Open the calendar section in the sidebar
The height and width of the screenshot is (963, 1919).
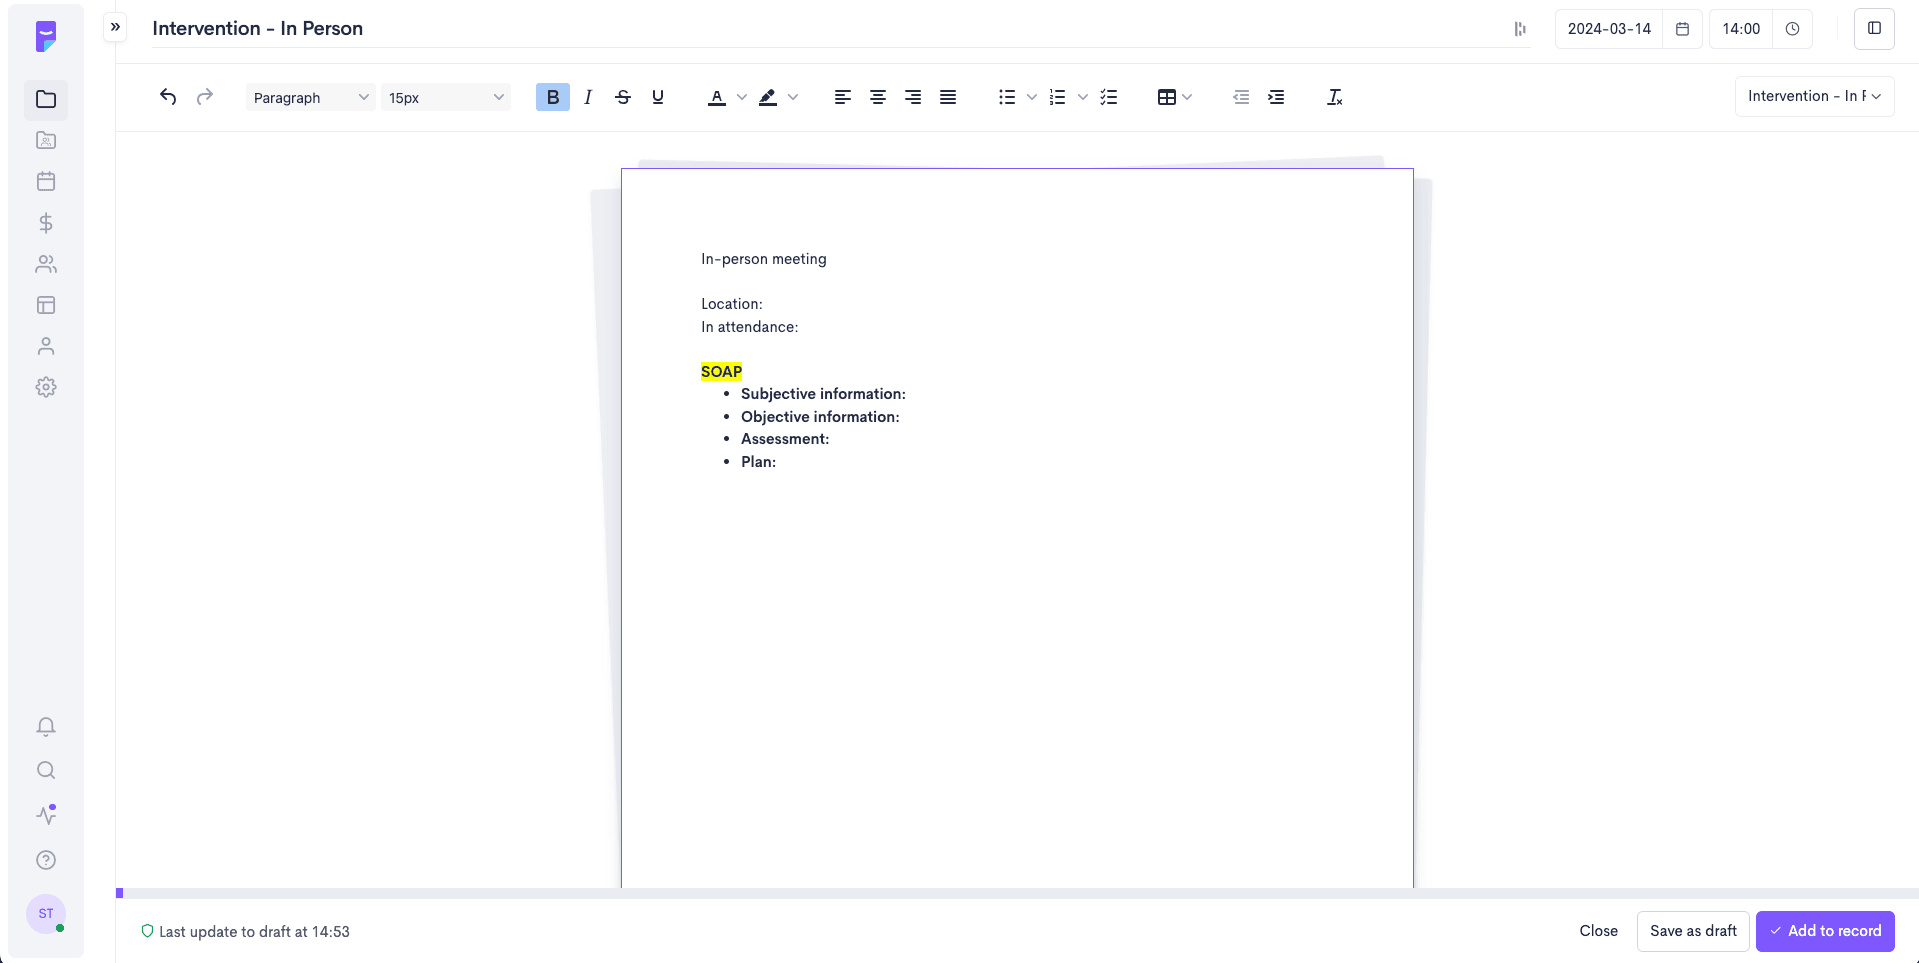coord(46,181)
